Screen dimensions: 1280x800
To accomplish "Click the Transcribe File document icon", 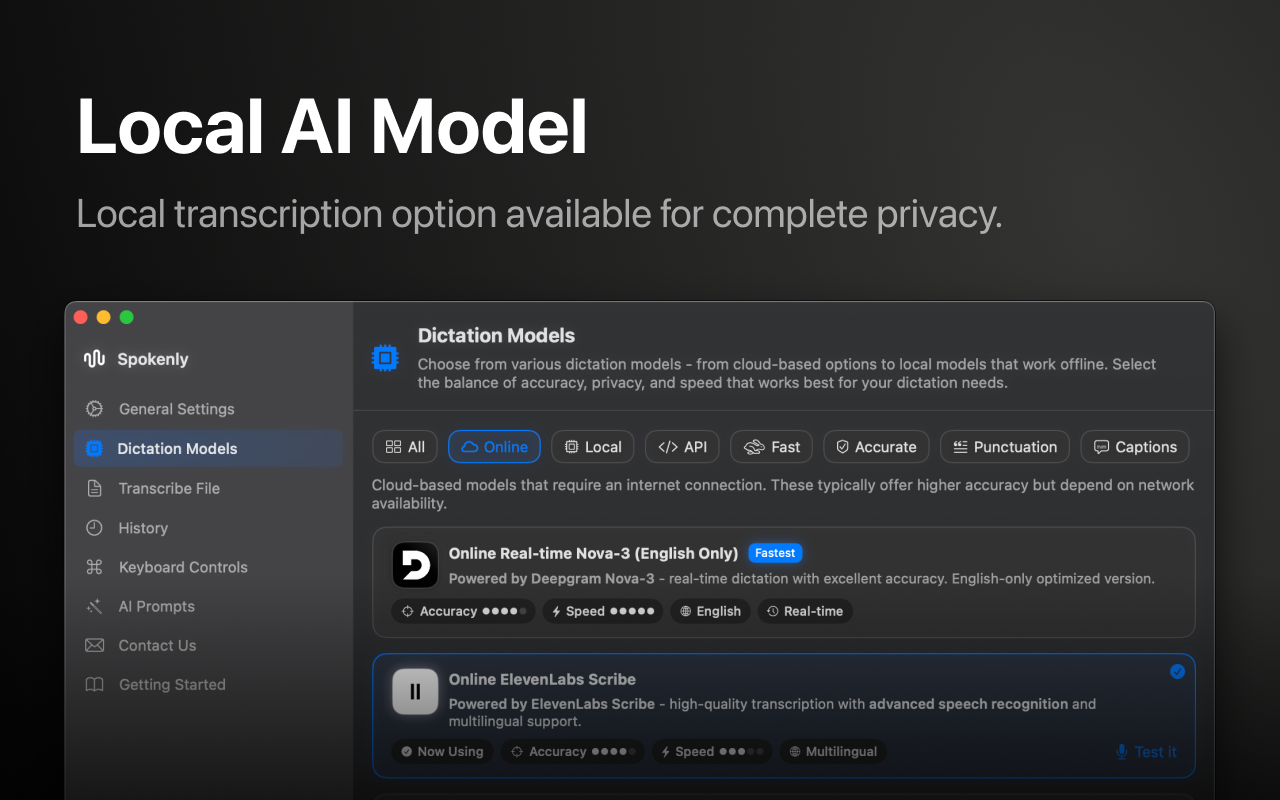I will pyautogui.click(x=95, y=488).
